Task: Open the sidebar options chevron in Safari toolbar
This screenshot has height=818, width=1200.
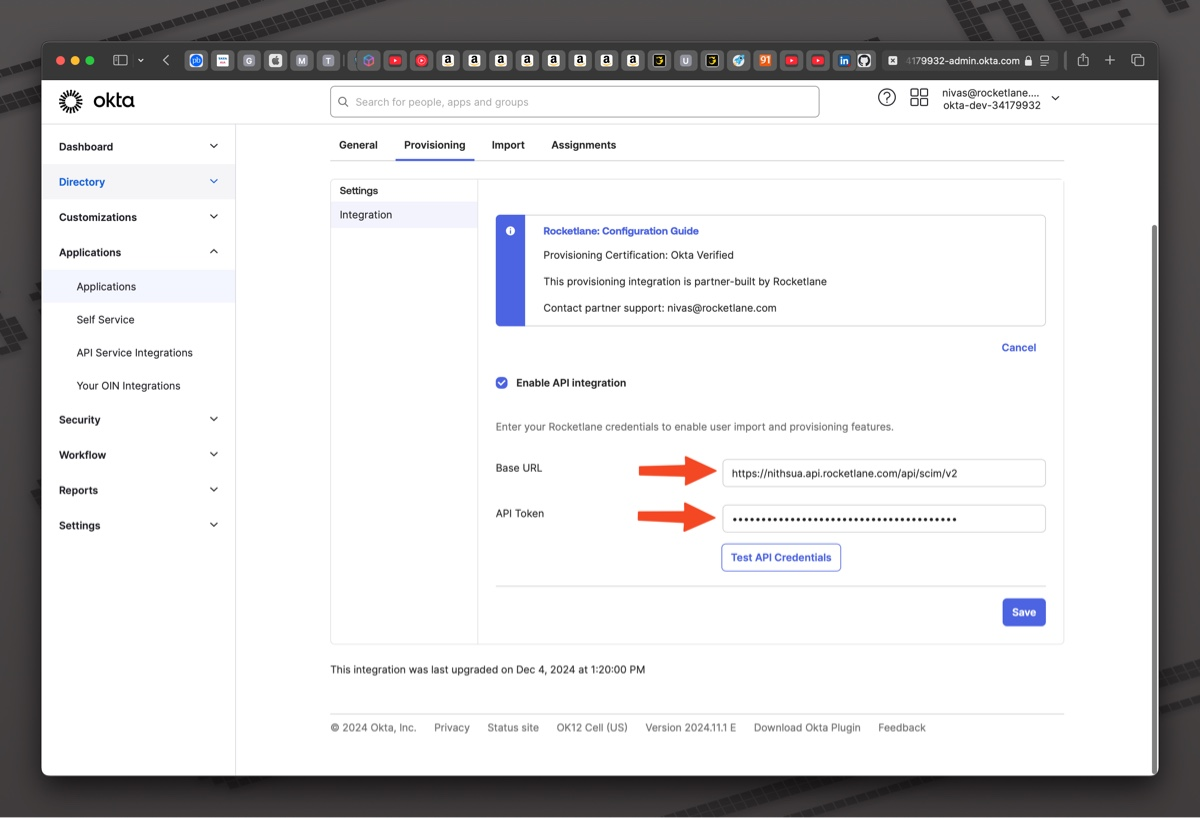Action: [x=140, y=60]
